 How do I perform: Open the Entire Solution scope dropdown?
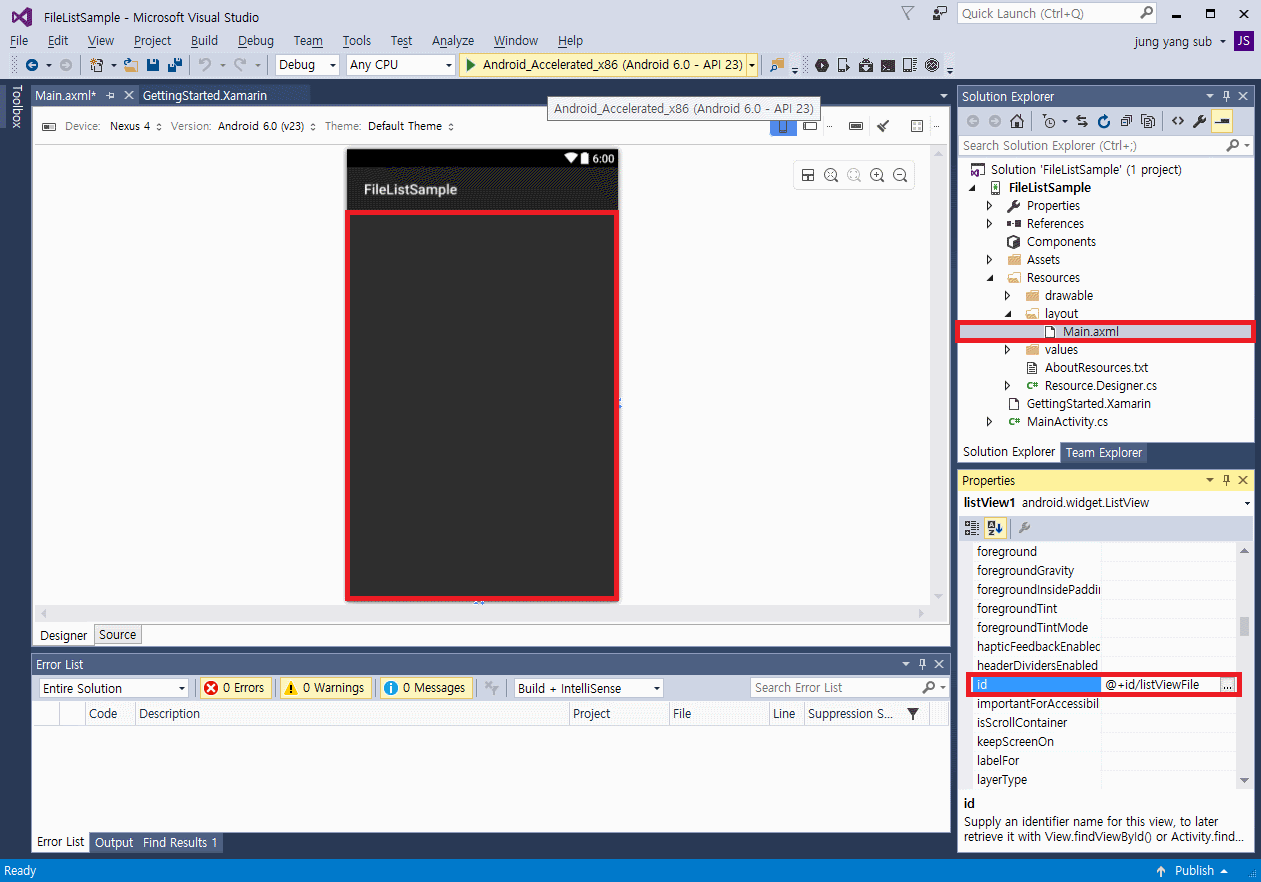(113, 688)
